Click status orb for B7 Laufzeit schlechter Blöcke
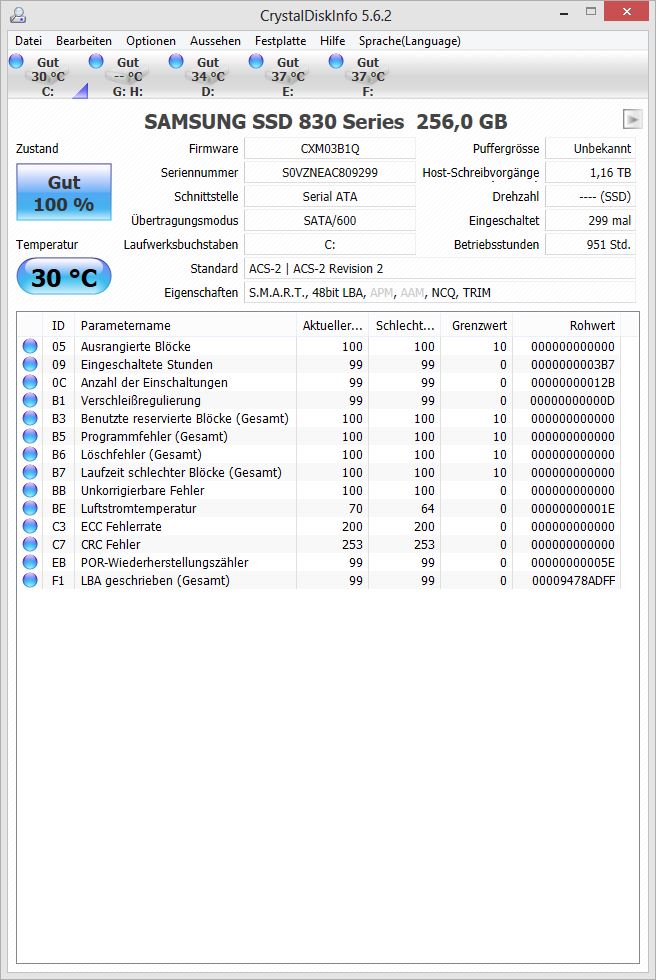This screenshot has height=980, width=656. pos(30,472)
